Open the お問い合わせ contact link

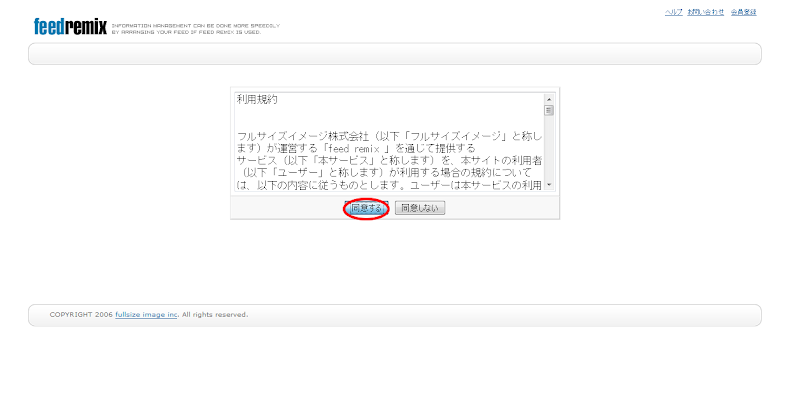pos(706,12)
